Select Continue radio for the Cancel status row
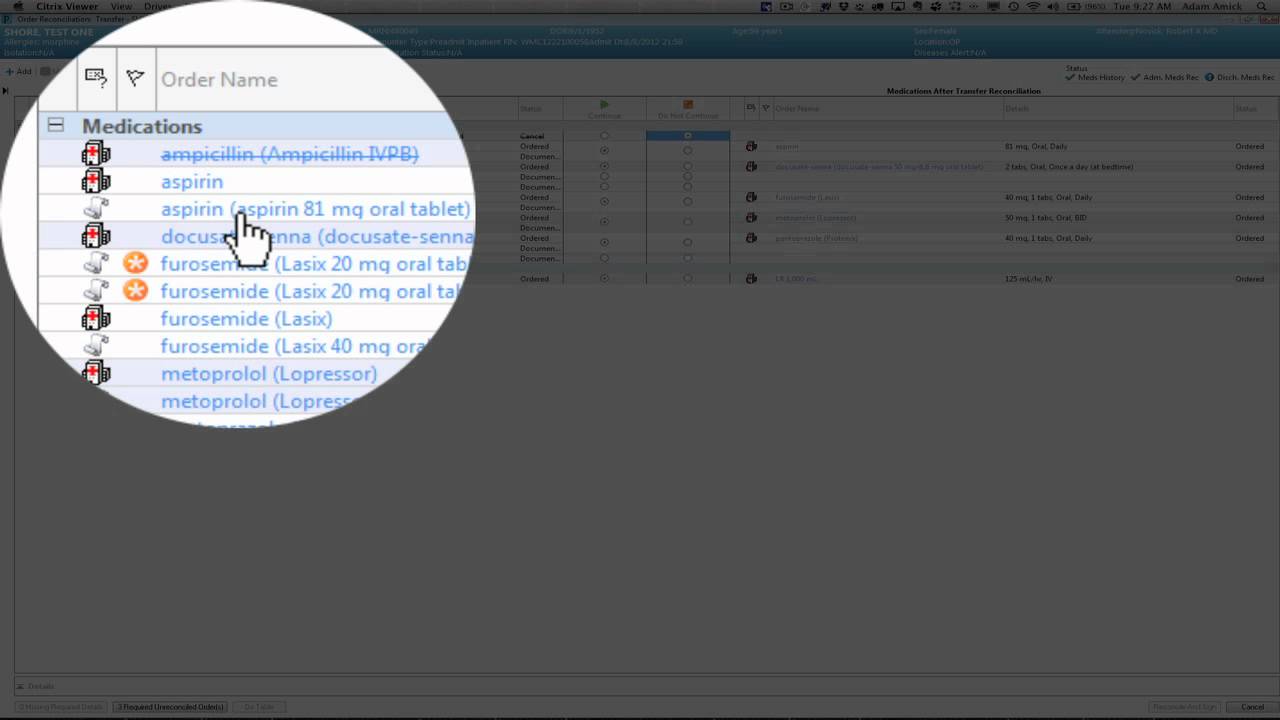This screenshot has height=720, width=1280. (604, 136)
